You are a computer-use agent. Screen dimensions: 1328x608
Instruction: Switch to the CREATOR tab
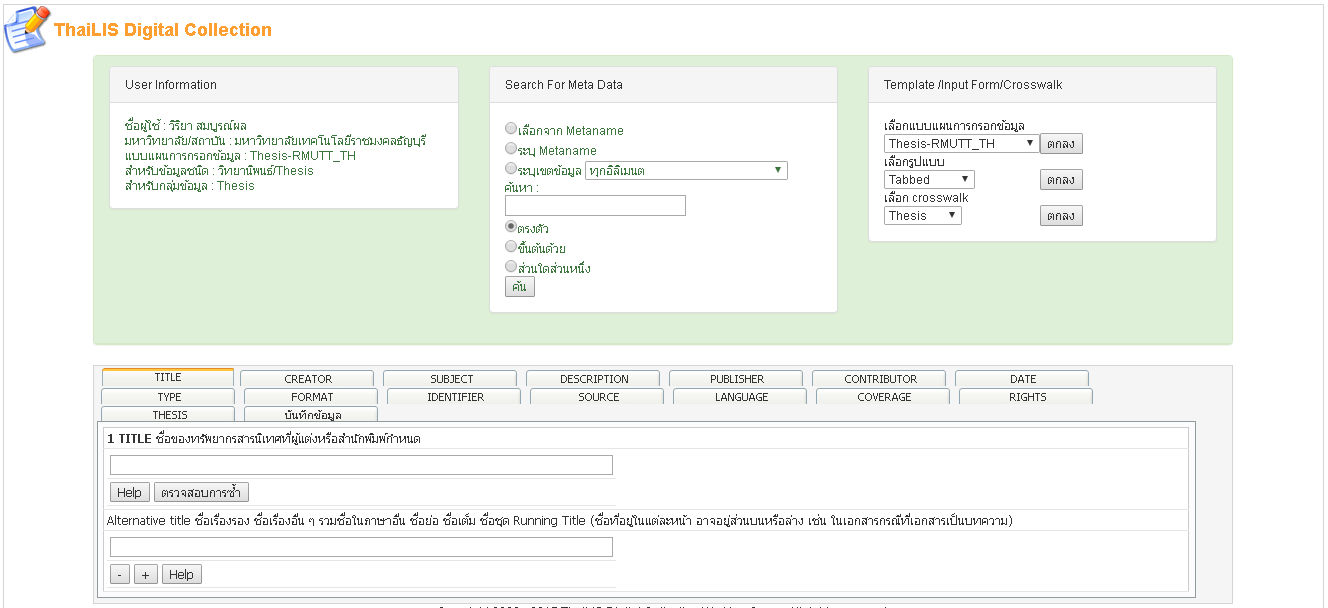click(x=307, y=379)
